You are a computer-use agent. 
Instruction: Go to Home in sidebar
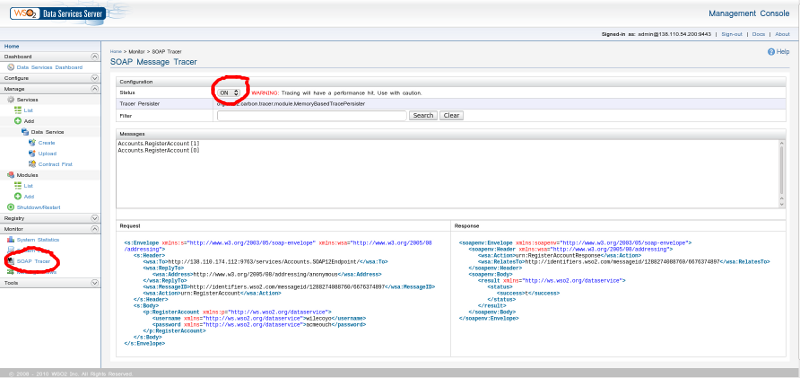coord(12,46)
